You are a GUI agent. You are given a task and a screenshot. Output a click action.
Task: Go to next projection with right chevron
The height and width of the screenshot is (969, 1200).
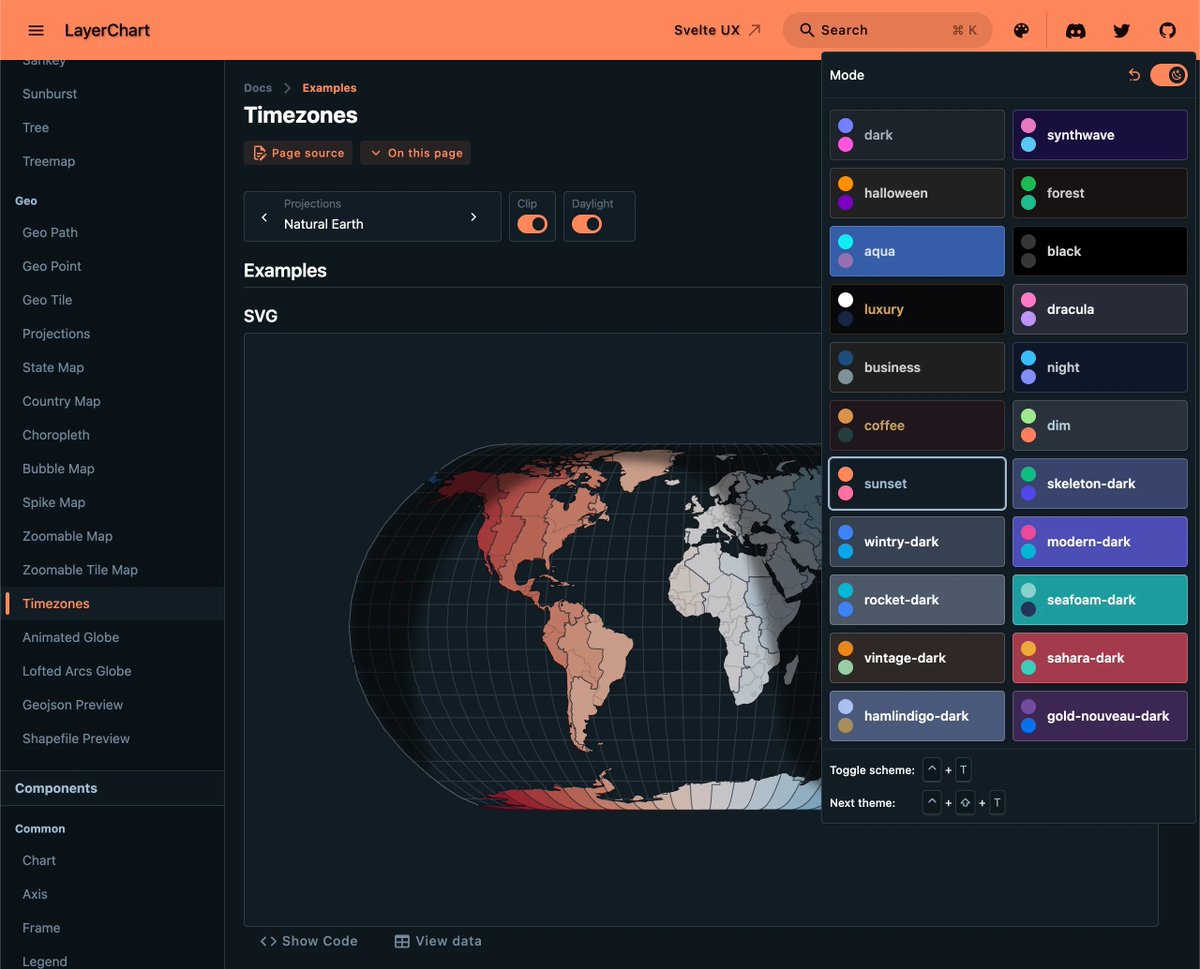474,217
